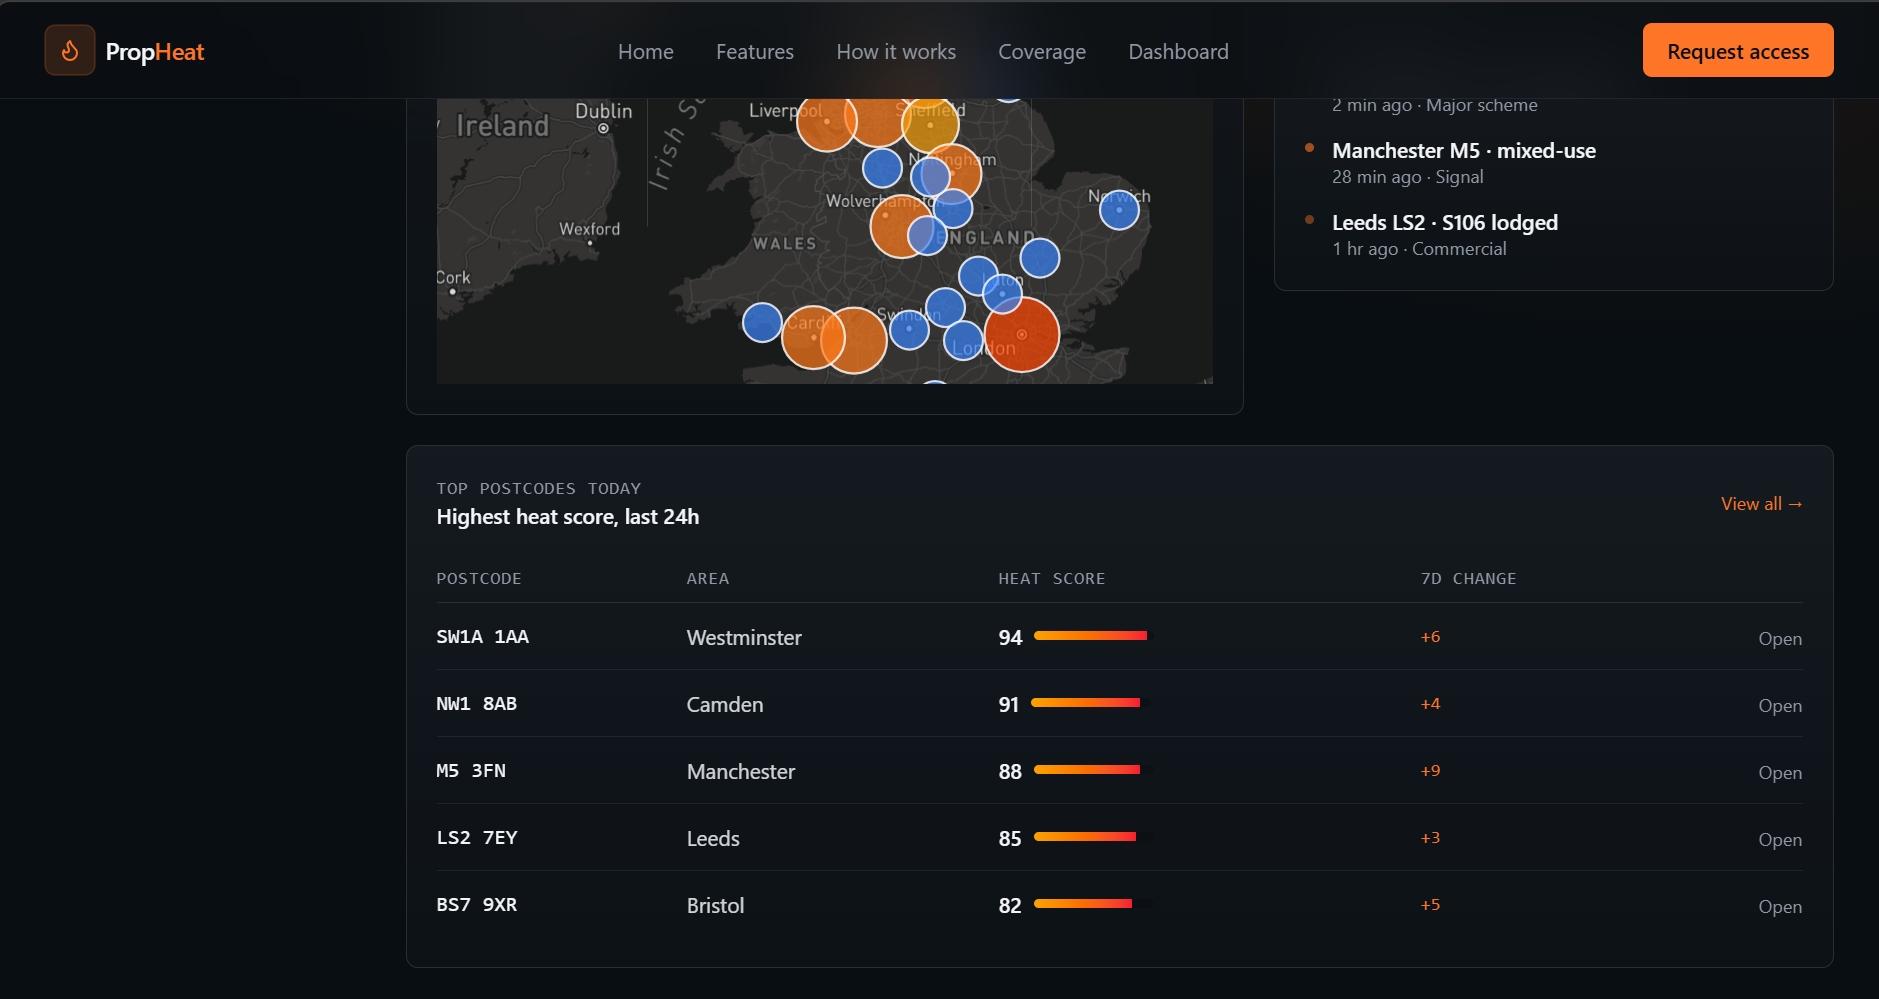1879x999 pixels.
Task: Click the Request access button
Action: click(x=1738, y=50)
